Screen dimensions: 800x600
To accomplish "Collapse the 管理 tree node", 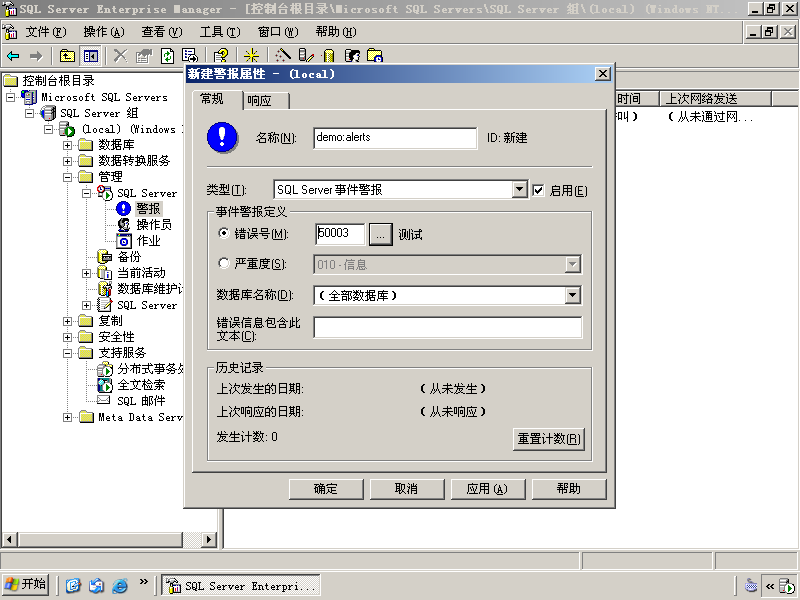I will click(67, 178).
